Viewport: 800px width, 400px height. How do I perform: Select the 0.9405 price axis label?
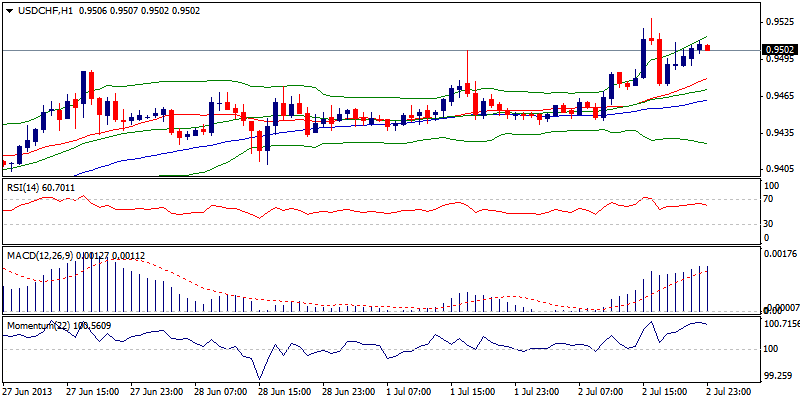tap(779, 171)
